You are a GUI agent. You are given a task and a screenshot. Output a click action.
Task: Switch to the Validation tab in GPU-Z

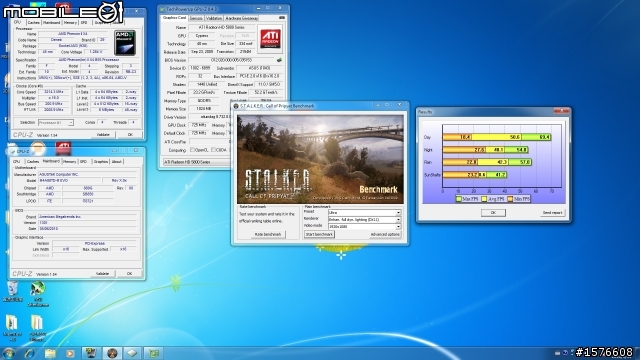point(214,18)
